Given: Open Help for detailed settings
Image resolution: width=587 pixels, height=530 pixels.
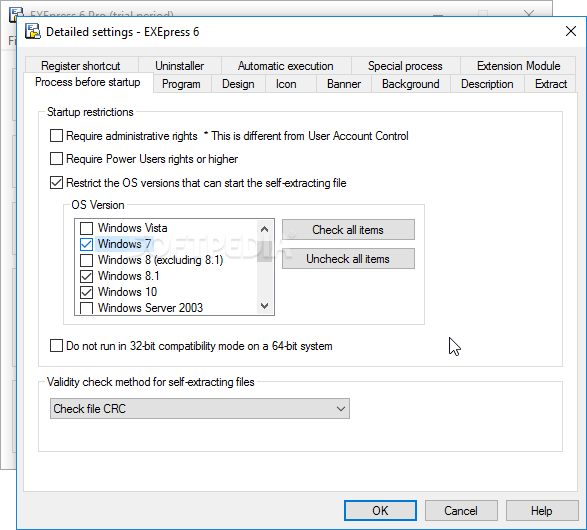Looking at the screenshot, I should click(542, 511).
